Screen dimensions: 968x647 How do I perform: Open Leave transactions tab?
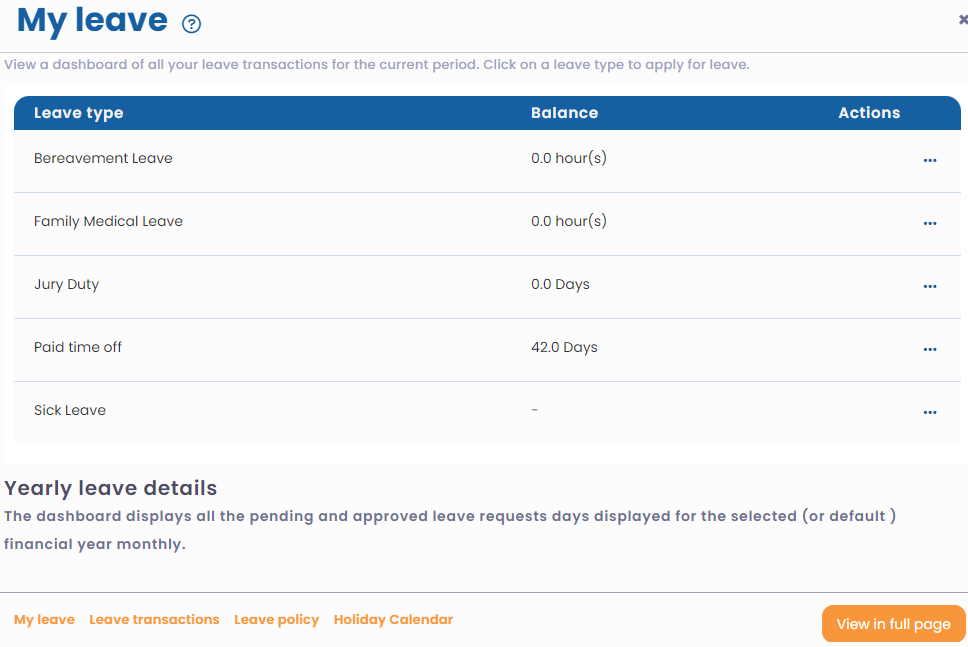tap(154, 619)
